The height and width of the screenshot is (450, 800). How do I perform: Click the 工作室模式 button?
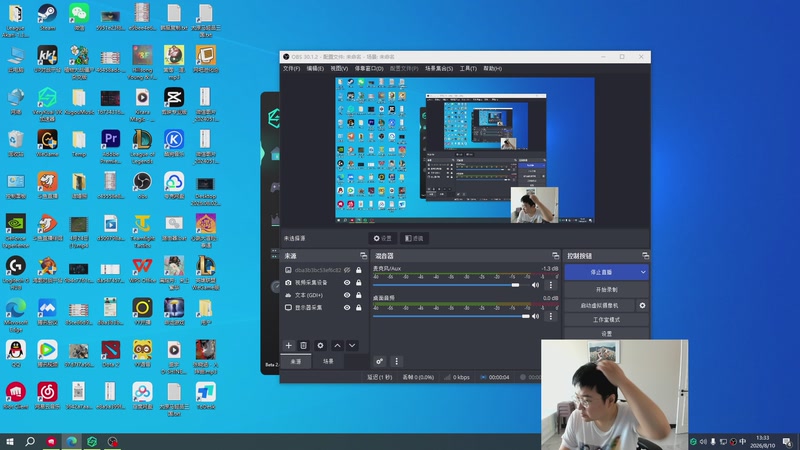pos(607,319)
